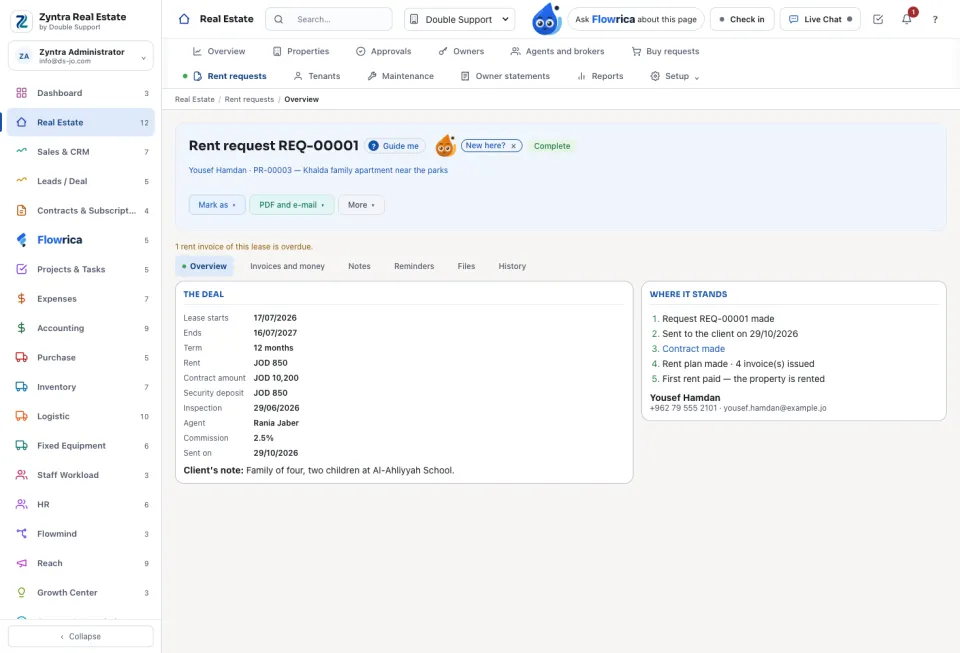960x653 pixels.
Task: Open the Notes tab
Action: [x=359, y=266]
